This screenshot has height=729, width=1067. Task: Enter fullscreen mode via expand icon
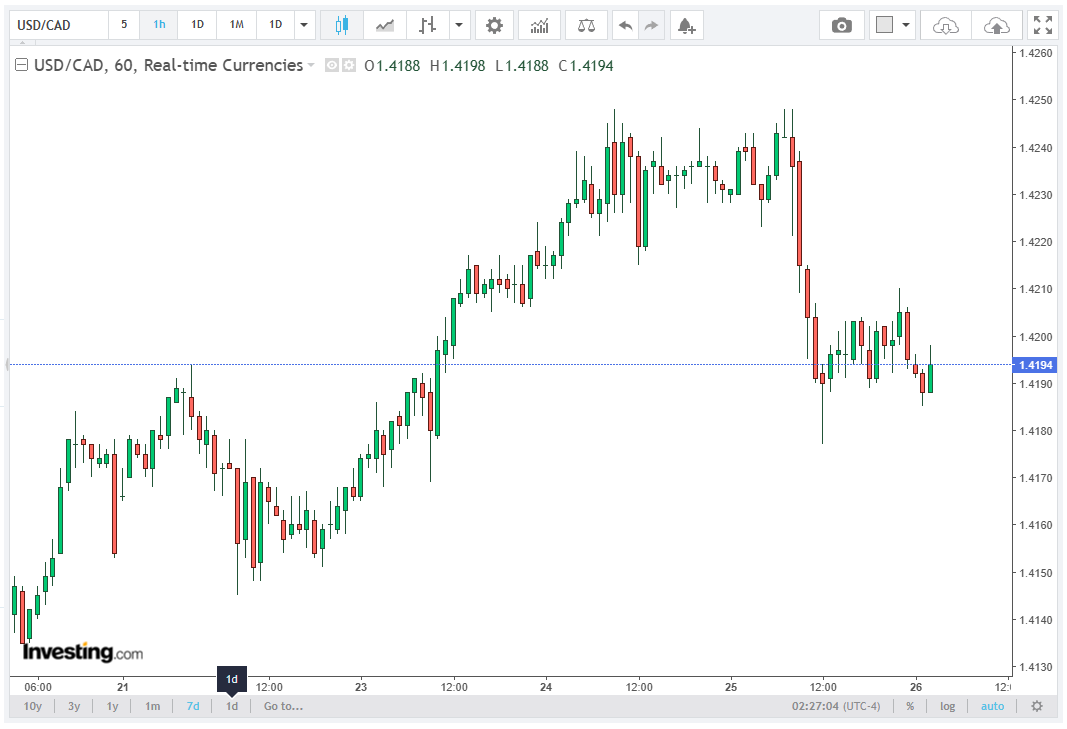[x=1043, y=25]
